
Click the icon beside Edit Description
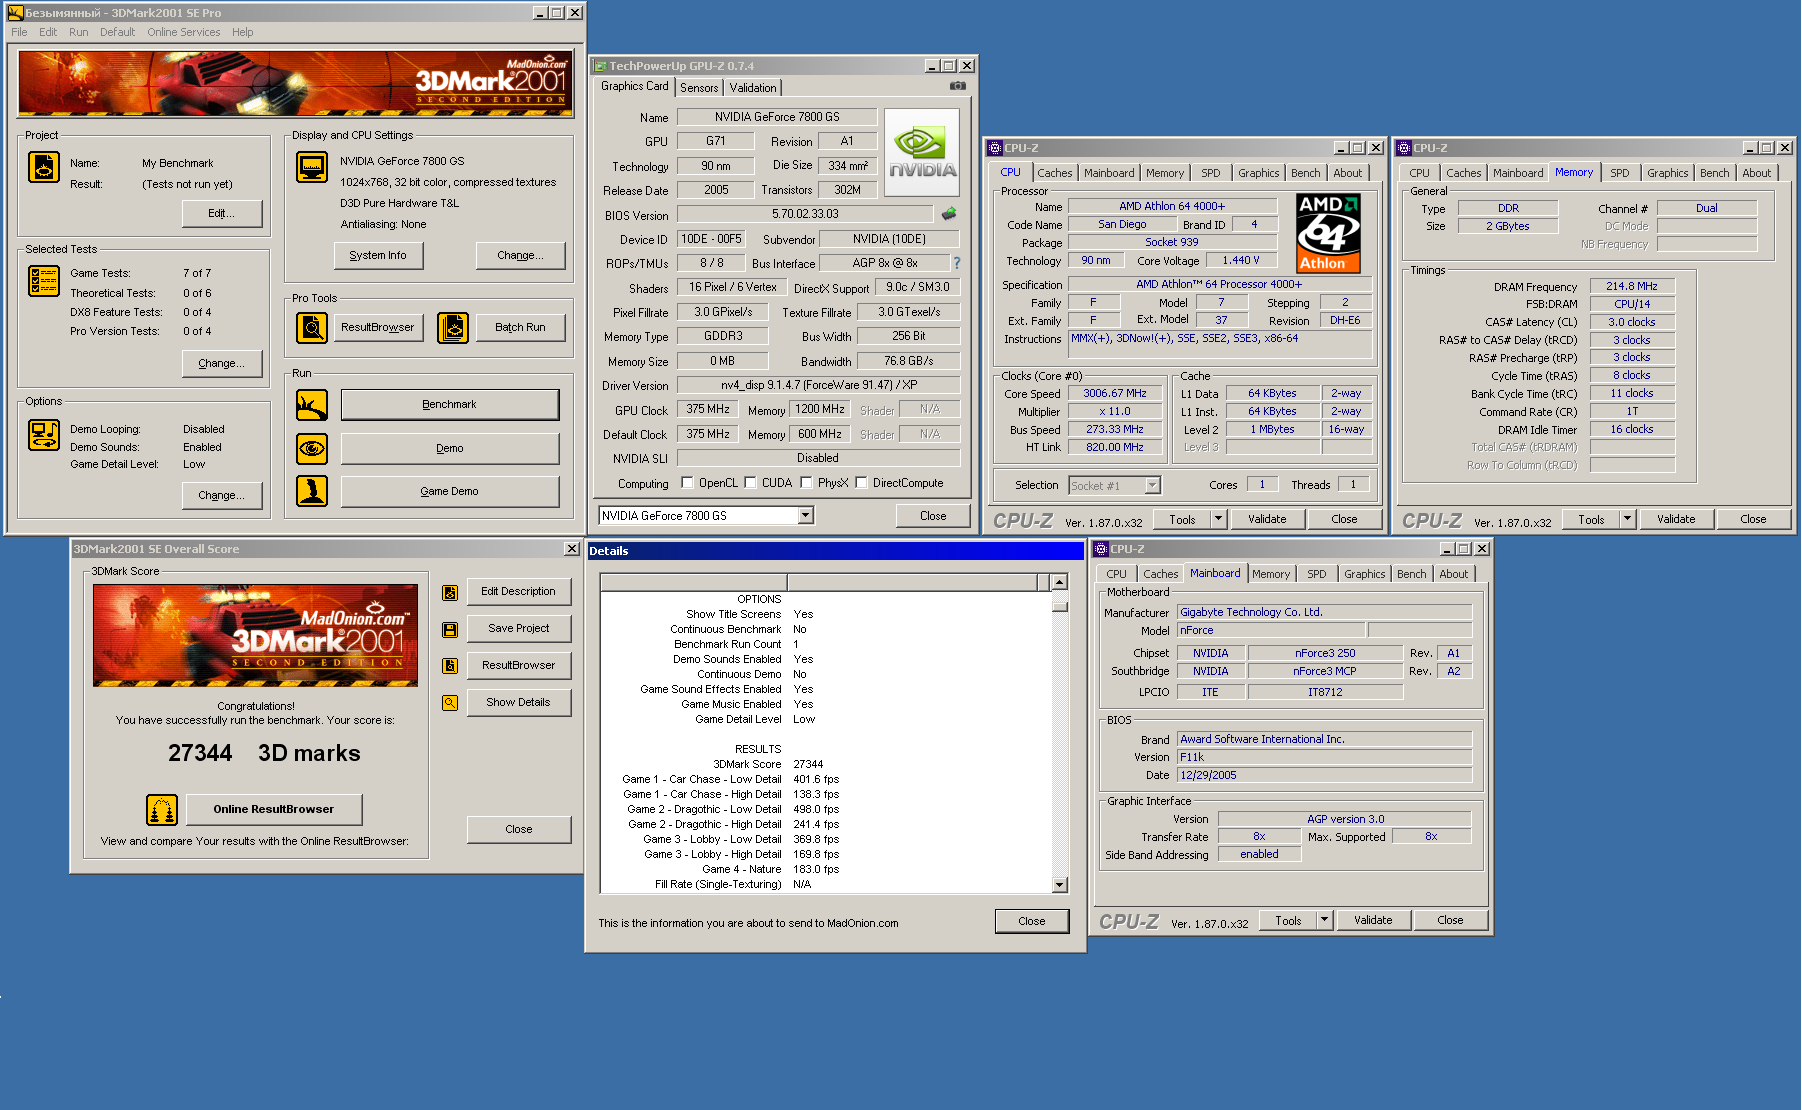450,592
